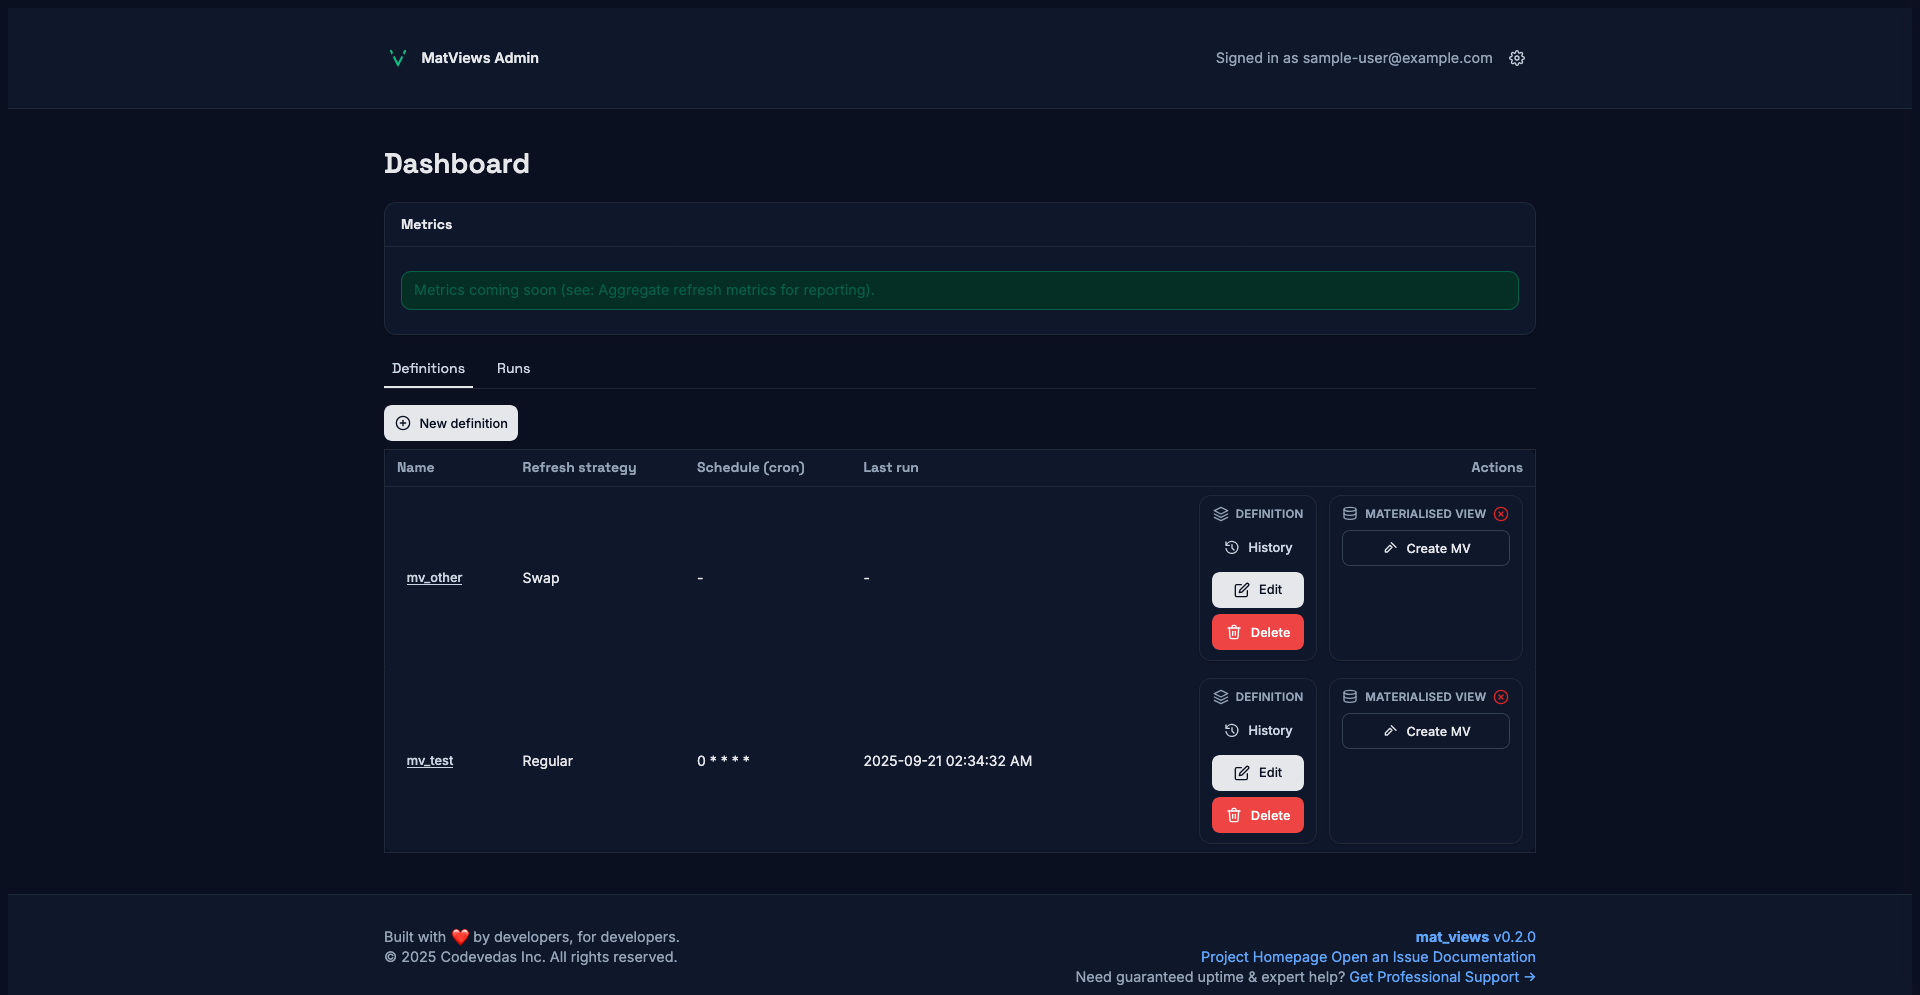
Task: Create MV for mv_other
Action: point(1425,549)
